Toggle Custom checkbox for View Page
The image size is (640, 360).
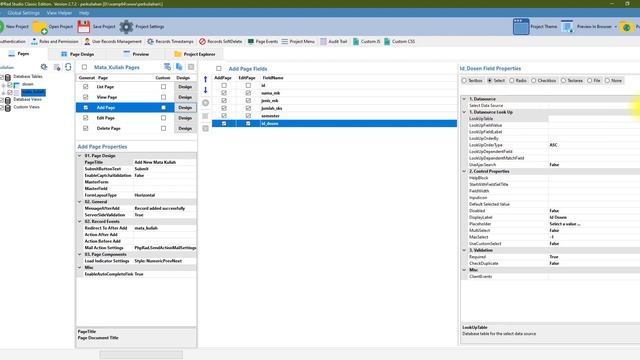(163, 97)
